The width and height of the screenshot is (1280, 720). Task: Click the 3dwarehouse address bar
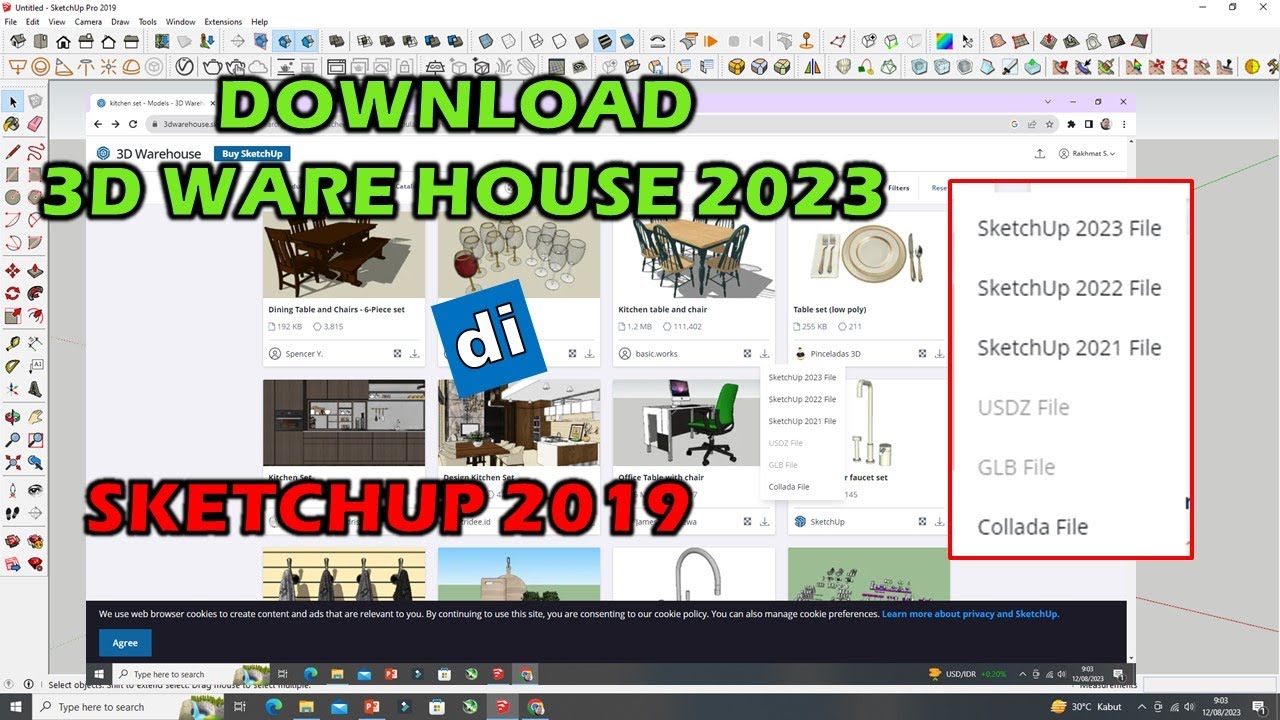coord(580,125)
